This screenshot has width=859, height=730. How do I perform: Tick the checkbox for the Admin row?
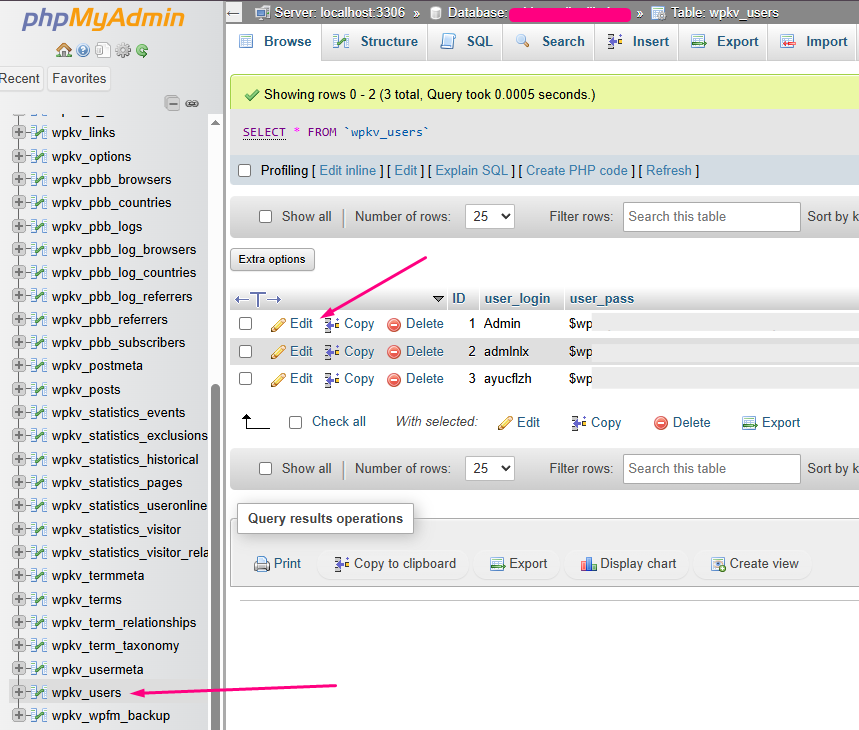pyautogui.click(x=246, y=324)
